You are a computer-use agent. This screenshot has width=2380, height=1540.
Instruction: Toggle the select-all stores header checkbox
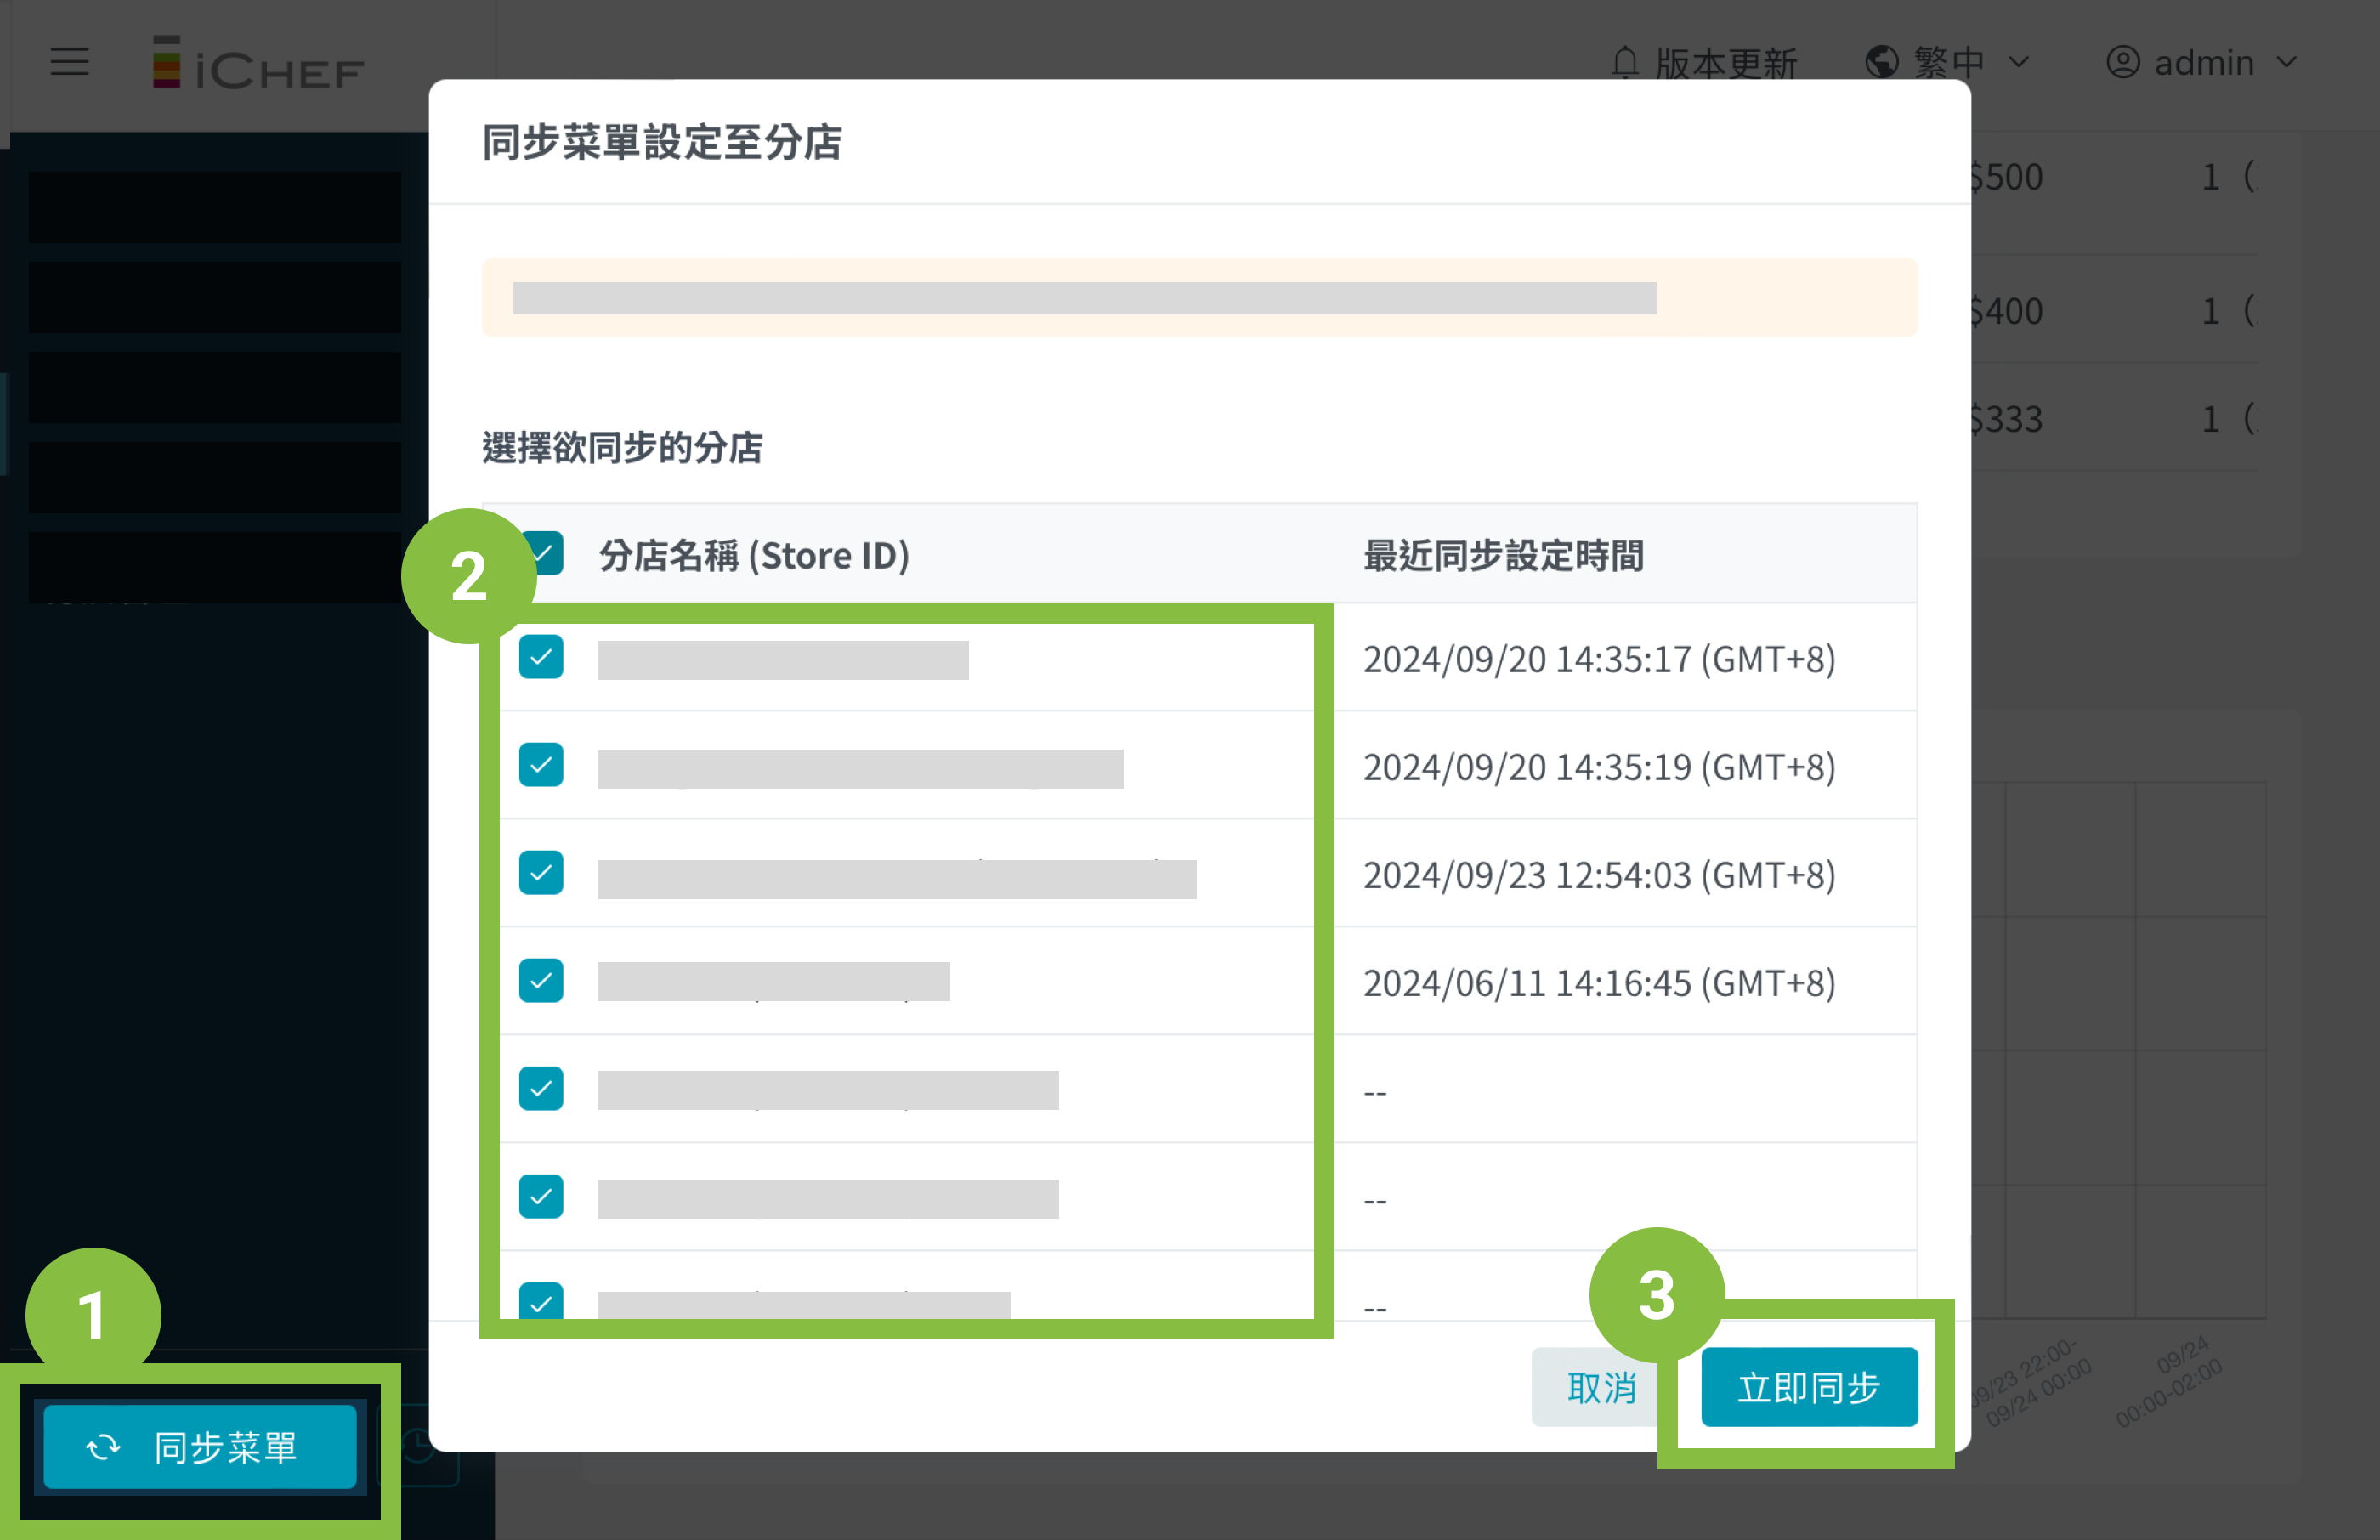point(547,553)
